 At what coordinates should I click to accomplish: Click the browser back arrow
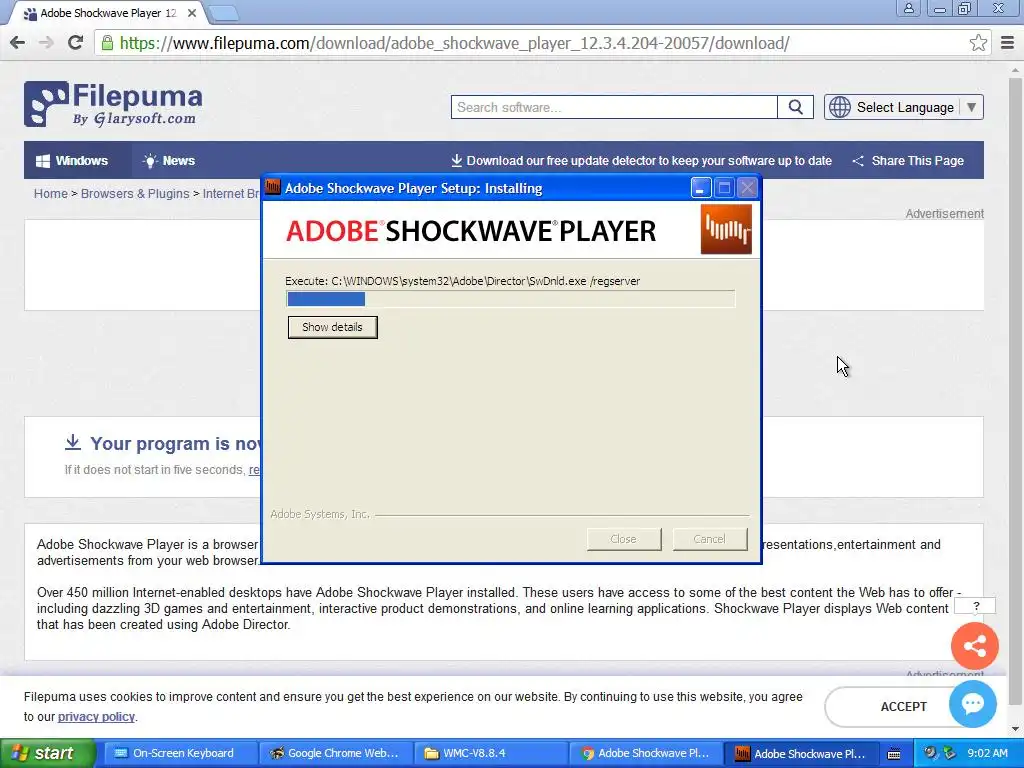[18, 43]
